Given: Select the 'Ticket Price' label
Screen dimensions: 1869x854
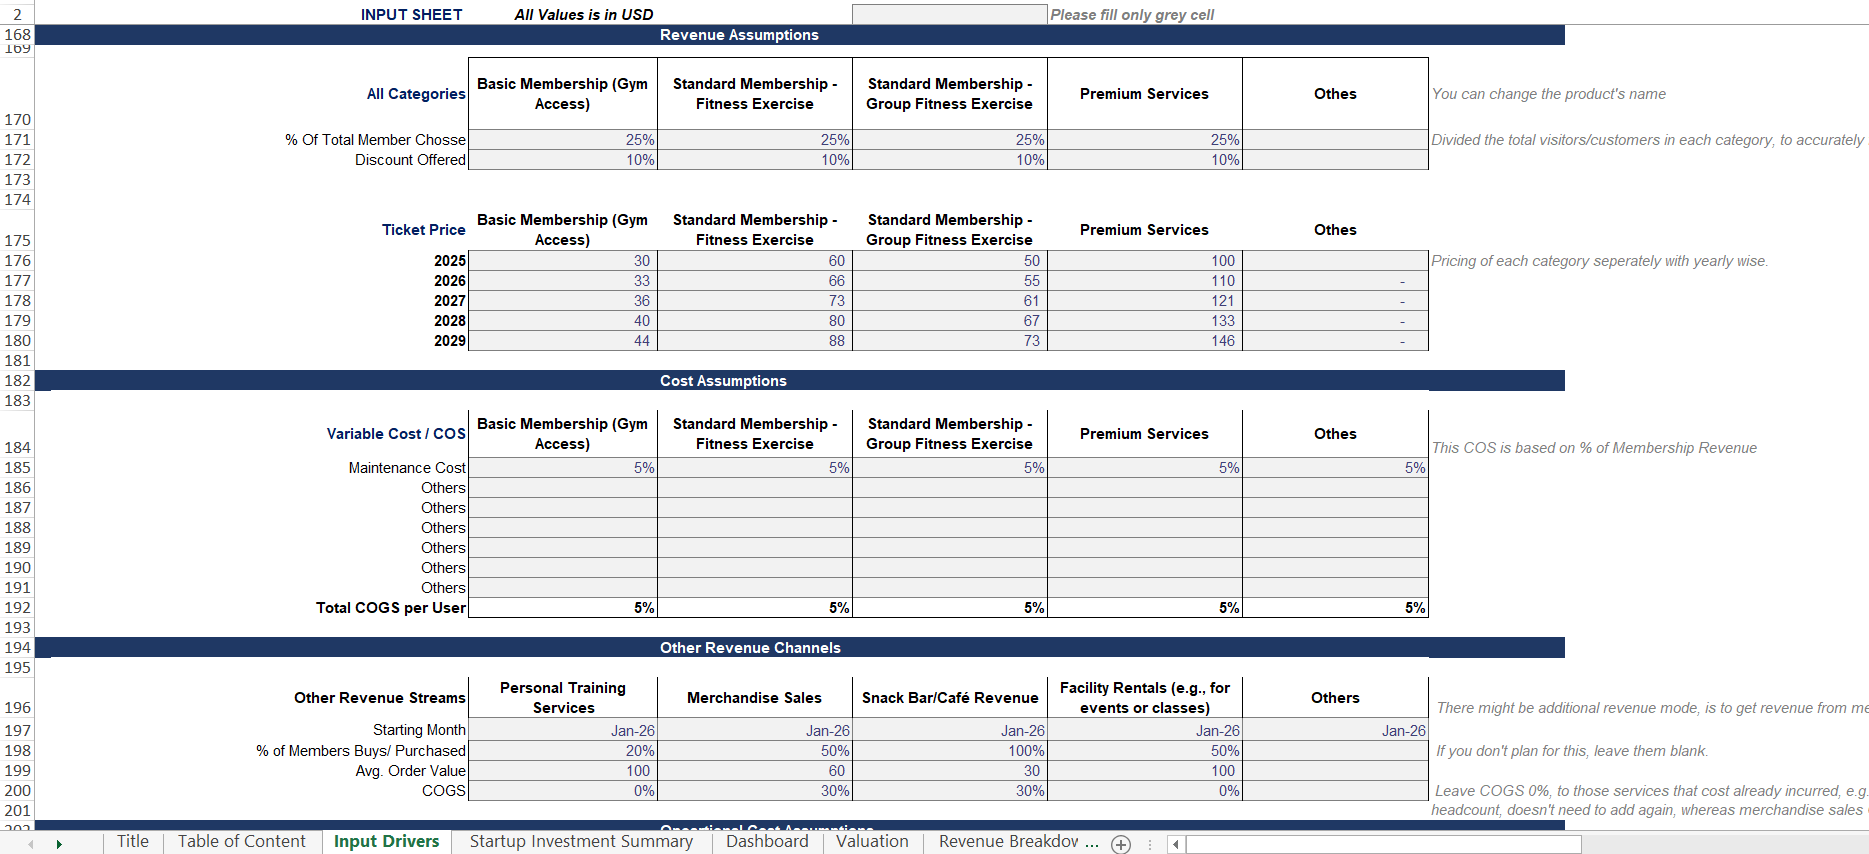Looking at the screenshot, I should 423,230.
